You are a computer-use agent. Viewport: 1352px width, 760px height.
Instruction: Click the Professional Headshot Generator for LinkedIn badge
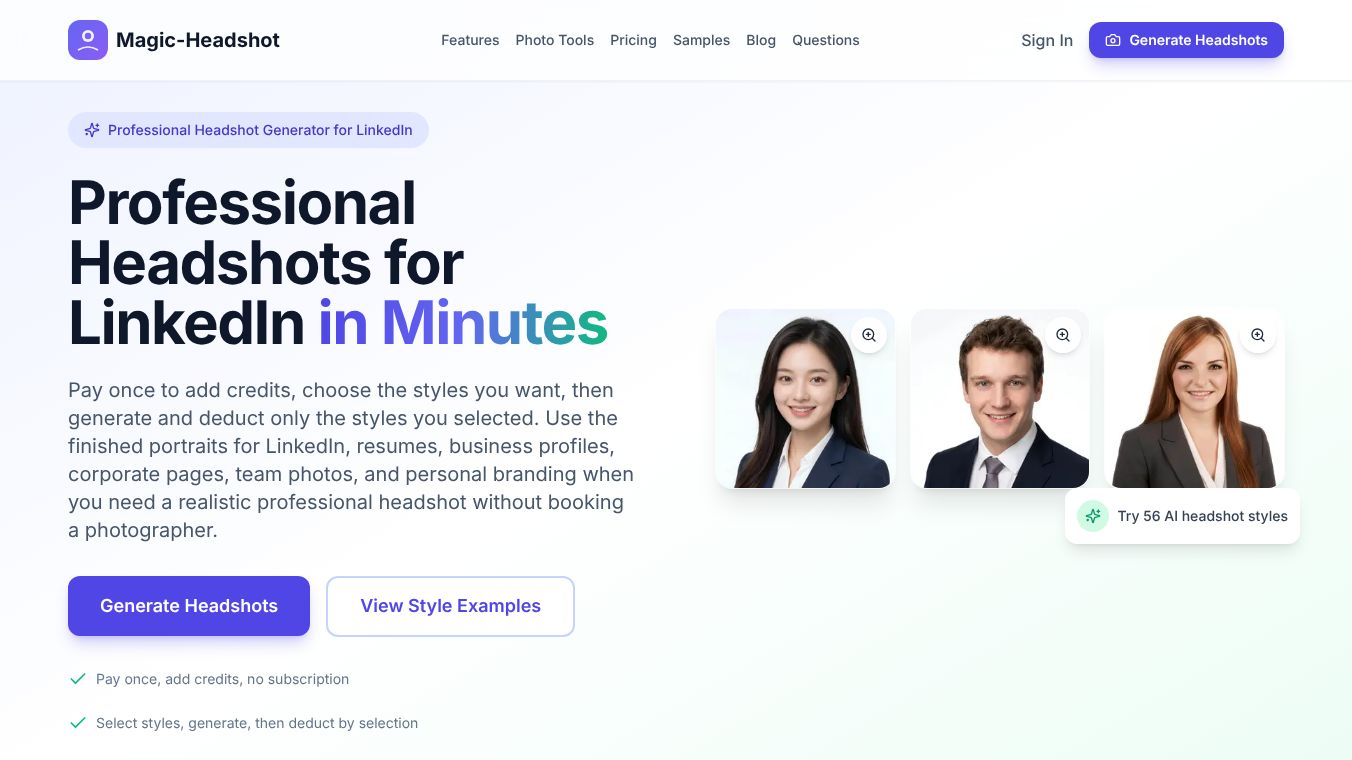248,130
